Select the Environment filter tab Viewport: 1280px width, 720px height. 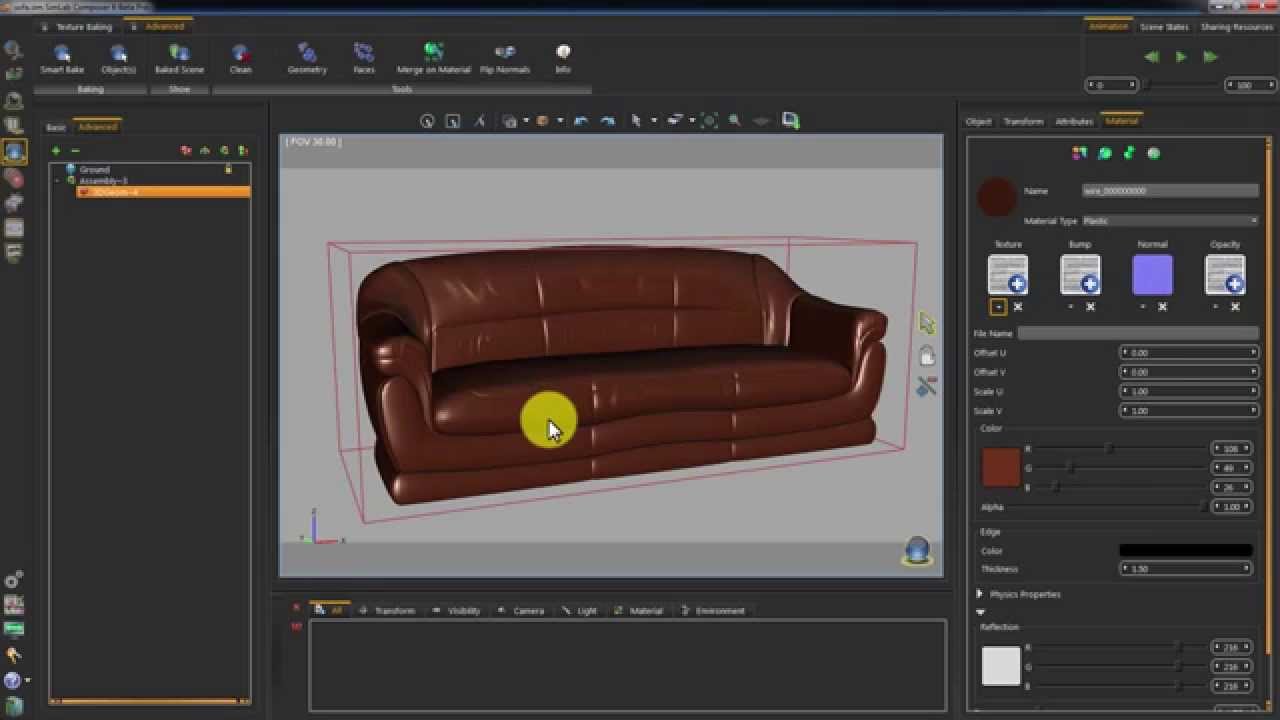pos(713,611)
